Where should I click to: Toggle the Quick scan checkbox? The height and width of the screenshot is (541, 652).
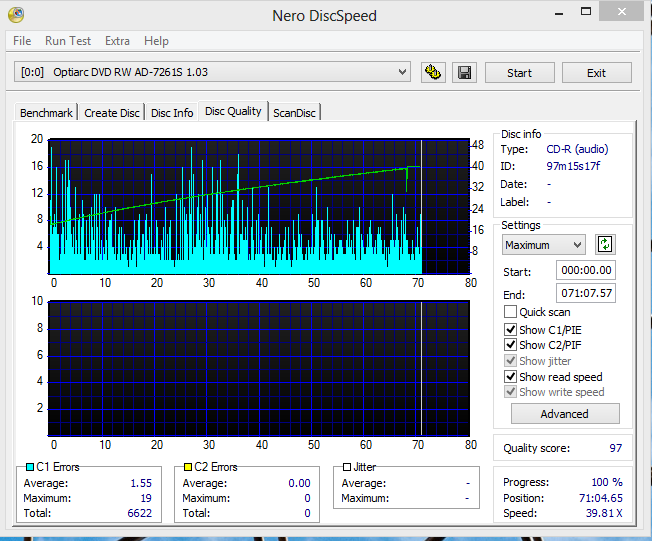coord(510,311)
